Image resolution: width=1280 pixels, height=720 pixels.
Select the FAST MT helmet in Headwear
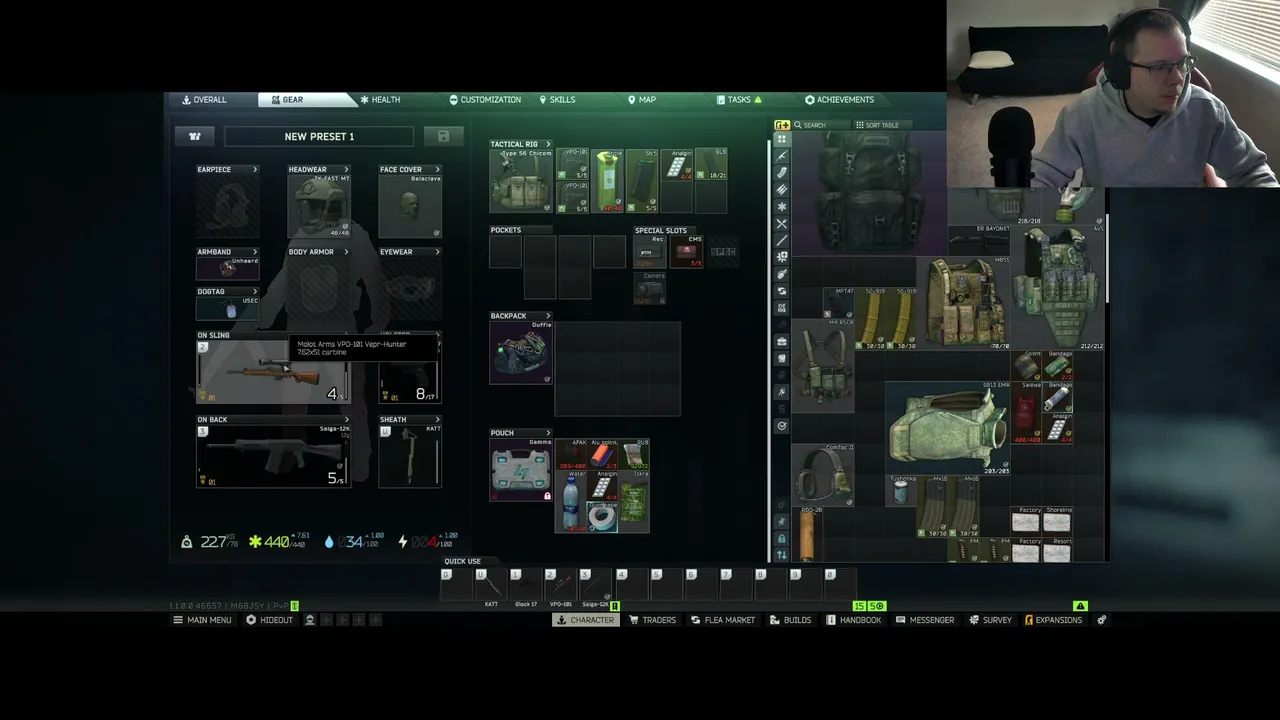click(319, 206)
